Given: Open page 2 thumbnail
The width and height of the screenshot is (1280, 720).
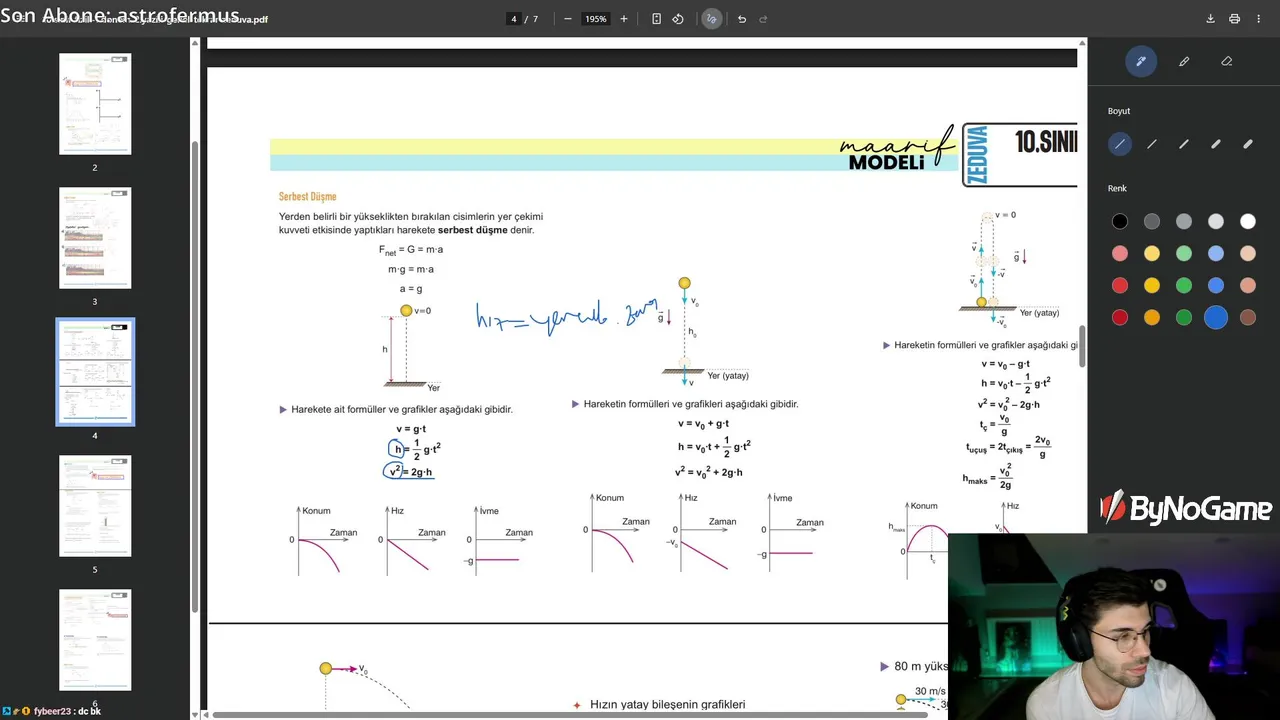Looking at the screenshot, I should [95, 104].
